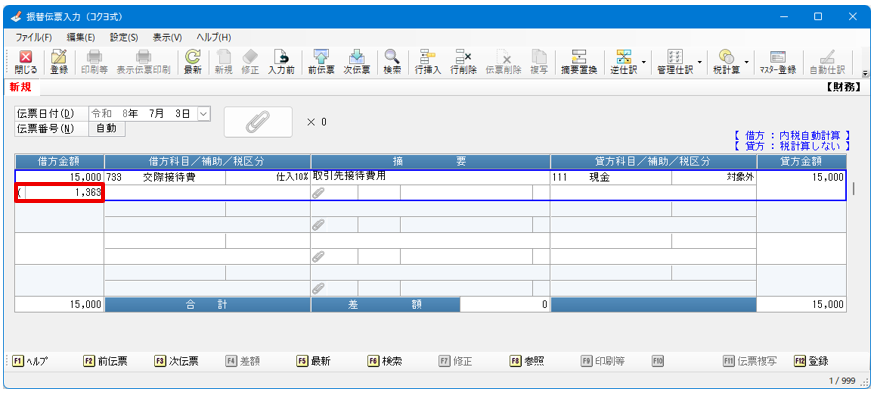
Task: Click 税計算 tax calculation icon
Action: click(726, 62)
